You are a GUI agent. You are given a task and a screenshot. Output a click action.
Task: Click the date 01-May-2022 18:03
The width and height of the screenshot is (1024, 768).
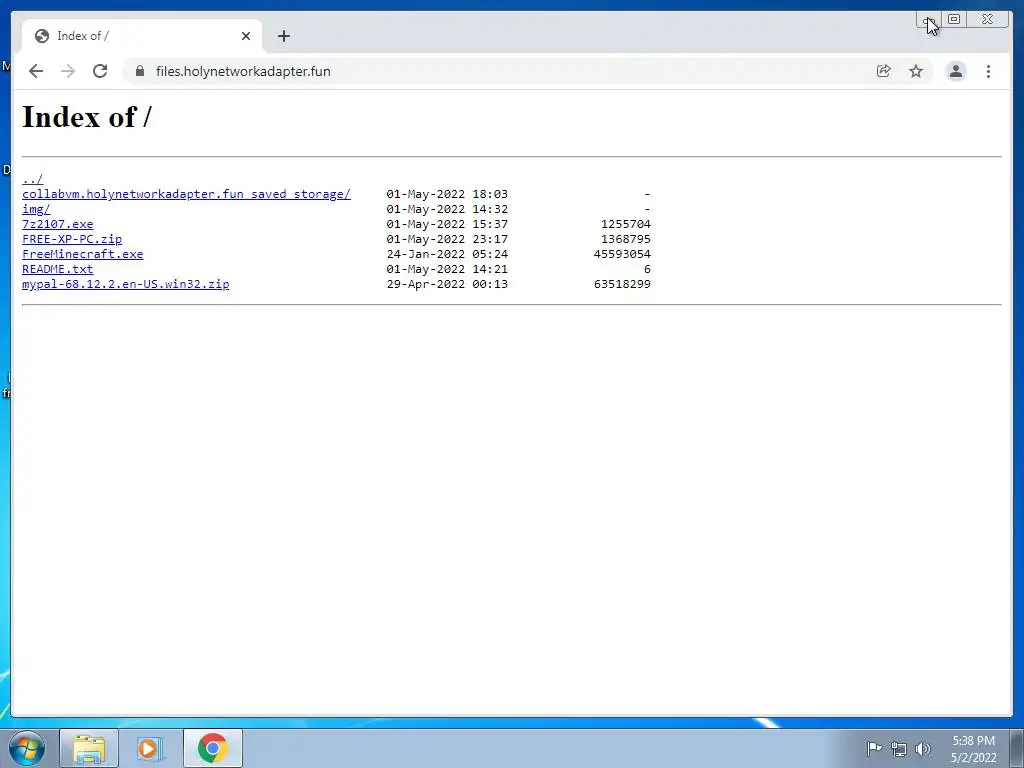[447, 194]
